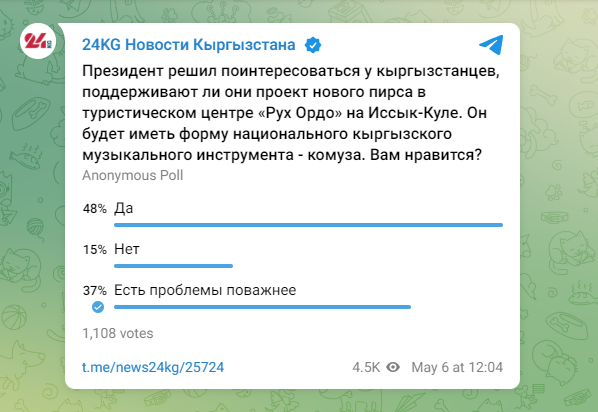Open 24KG Новости Кыргызстана channel title
Image resolution: width=598 pixels, height=412 pixels.
coord(189,45)
